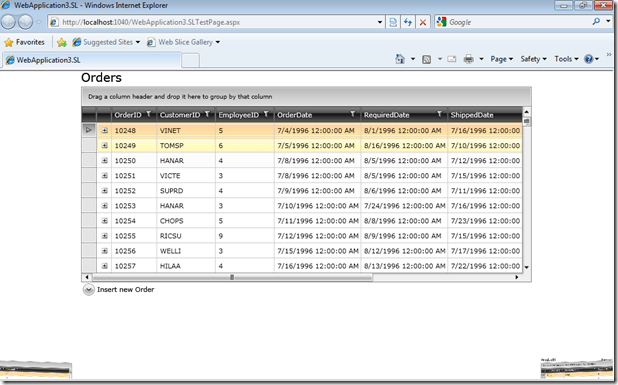Image resolution: width=618 pixels, height=385 pixels.
Task: Click the search magnifier icon
Action: point(596,22)
